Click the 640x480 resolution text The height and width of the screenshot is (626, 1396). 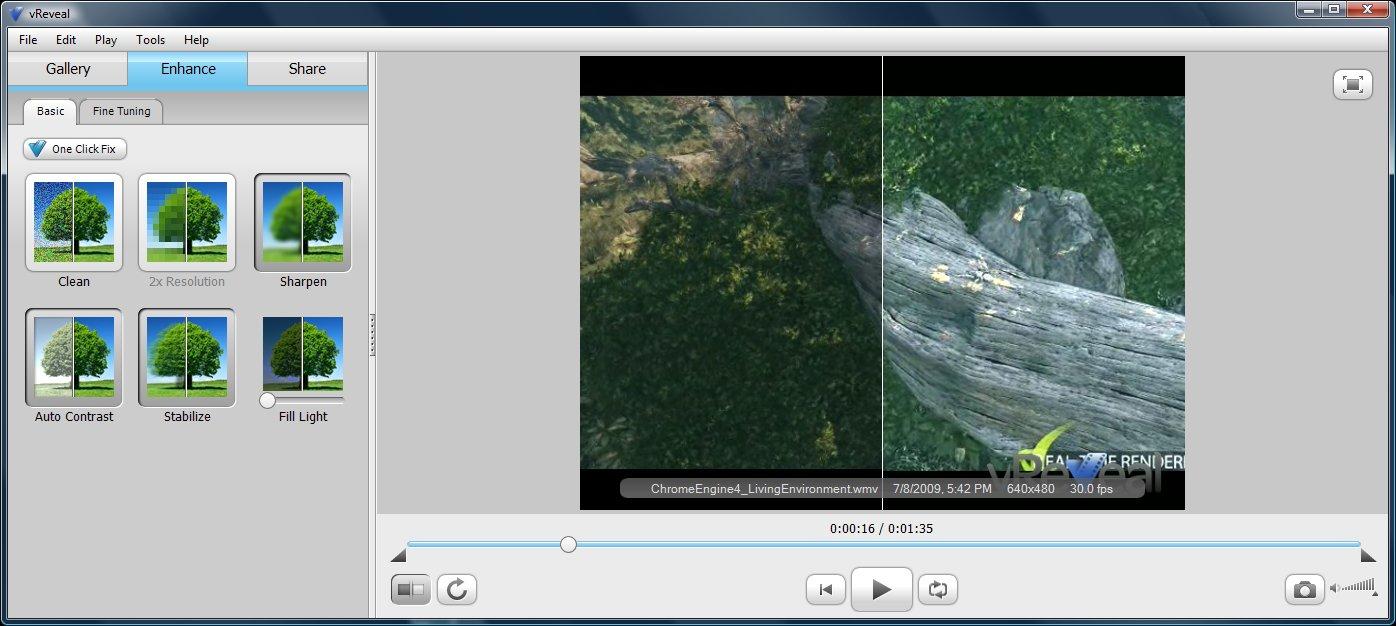(x=1030, y=489)
